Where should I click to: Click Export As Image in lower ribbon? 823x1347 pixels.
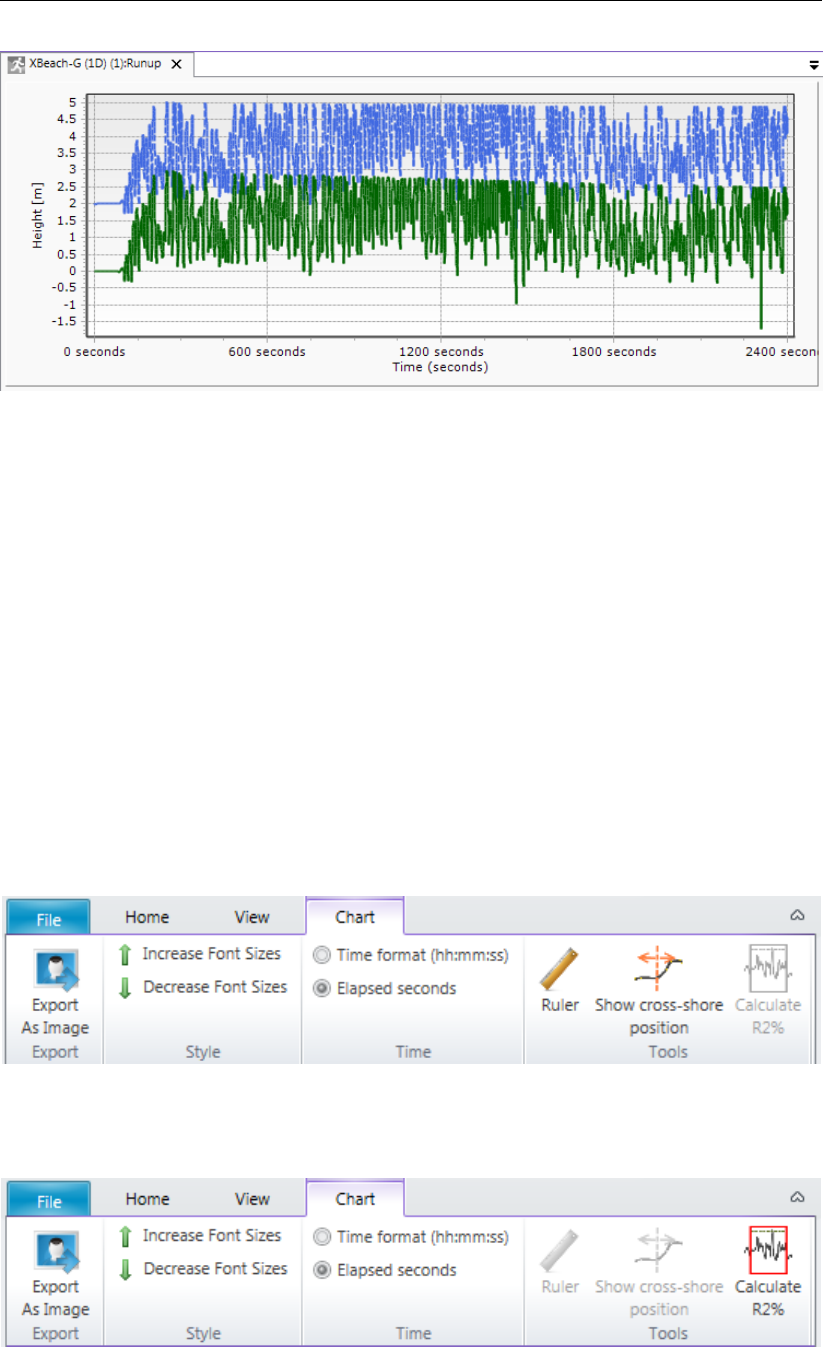pyautogui.click(x=55, y=1275)
